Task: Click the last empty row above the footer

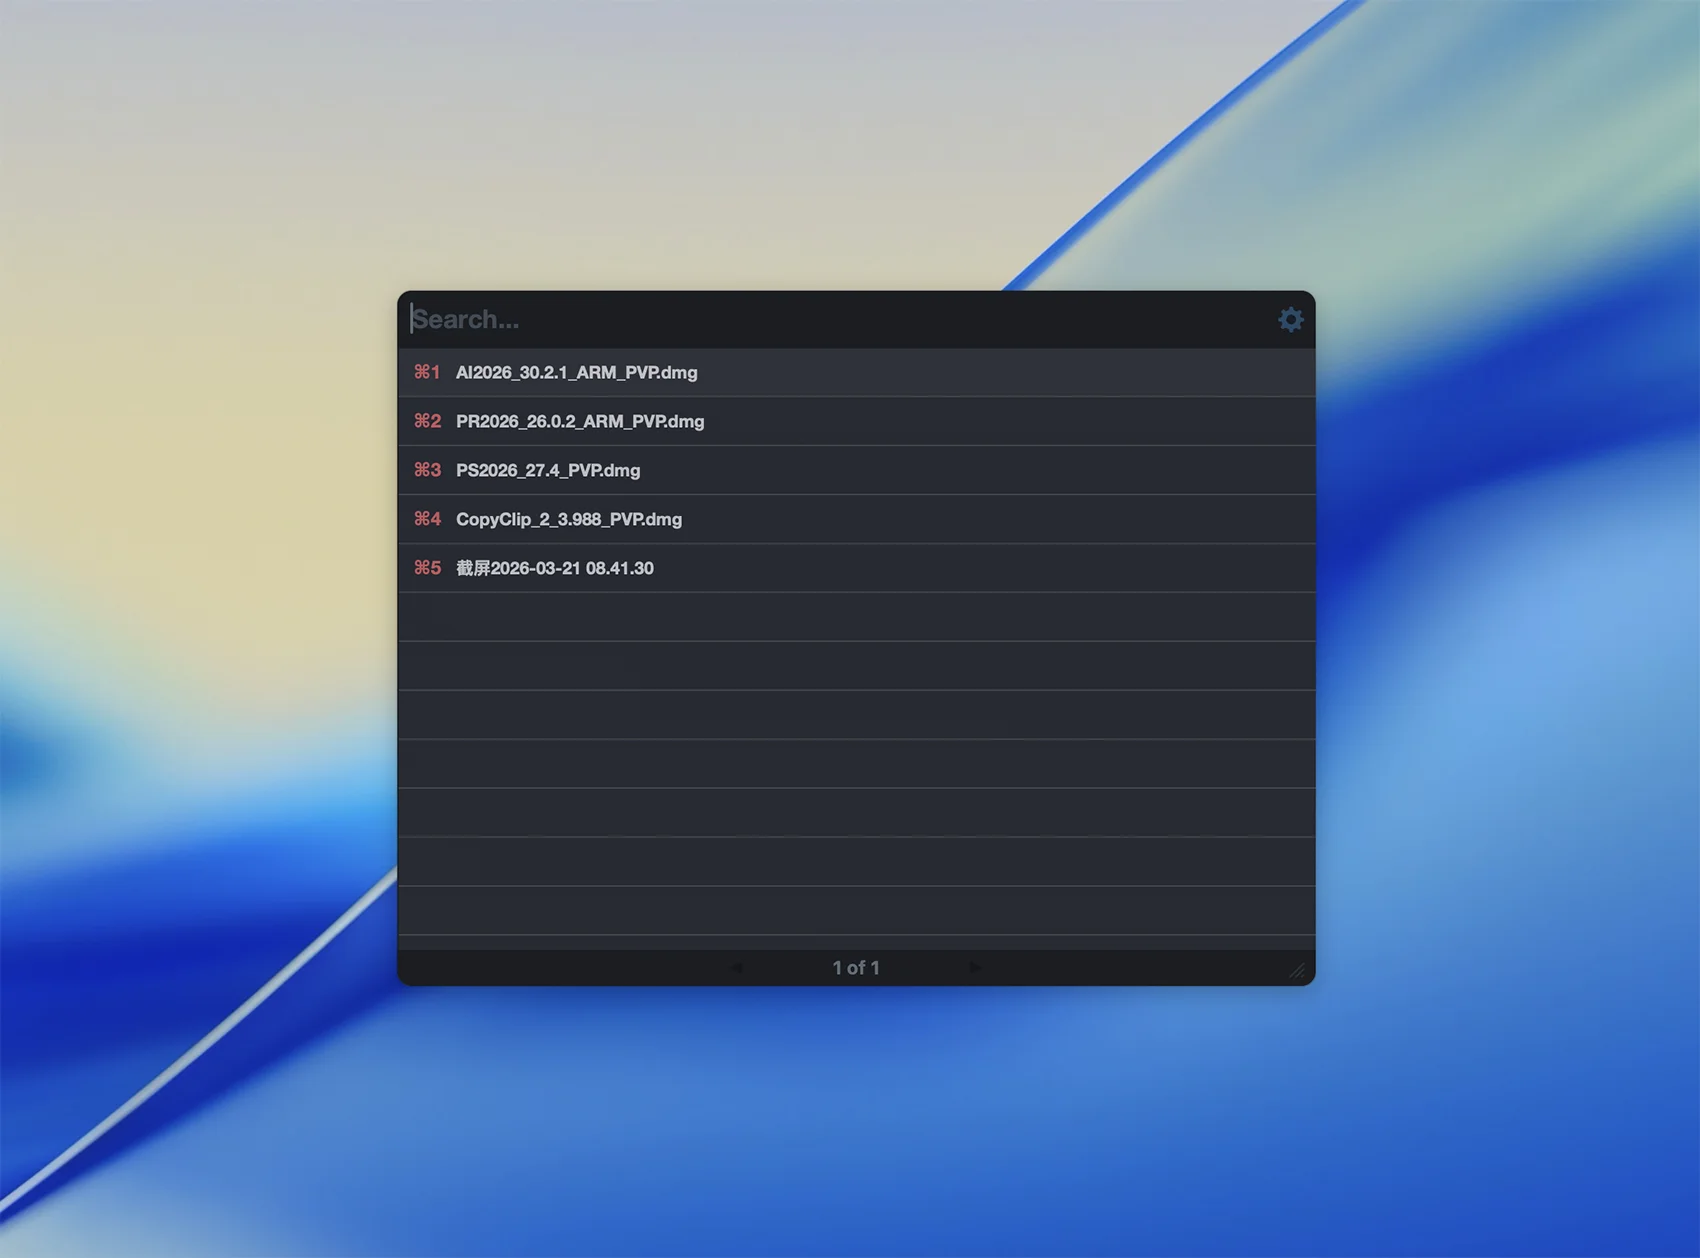Action: [856, 911]
